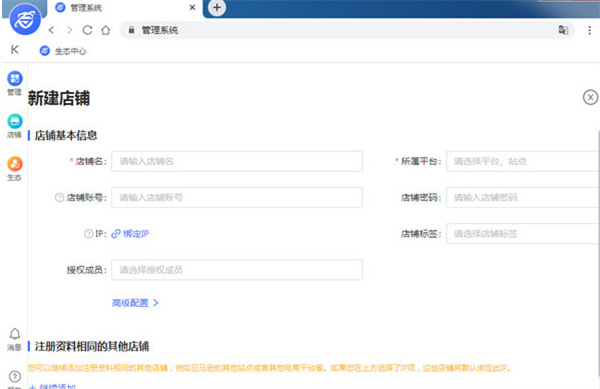Open the 店铺标签 tag dropdown
This screenshot has width=600, height=389.
[x=523, y=233]
